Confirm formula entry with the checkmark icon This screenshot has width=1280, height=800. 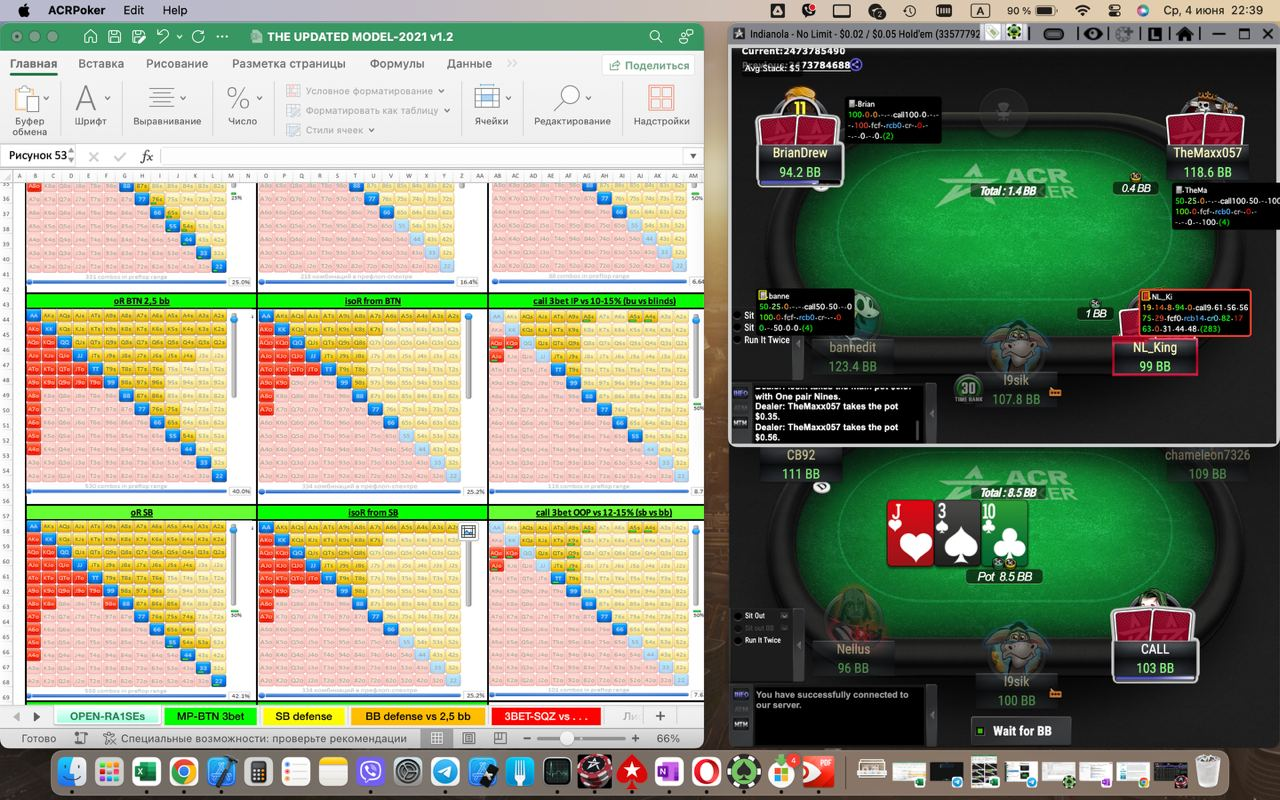pyautogui.click(x=121, y=156)
